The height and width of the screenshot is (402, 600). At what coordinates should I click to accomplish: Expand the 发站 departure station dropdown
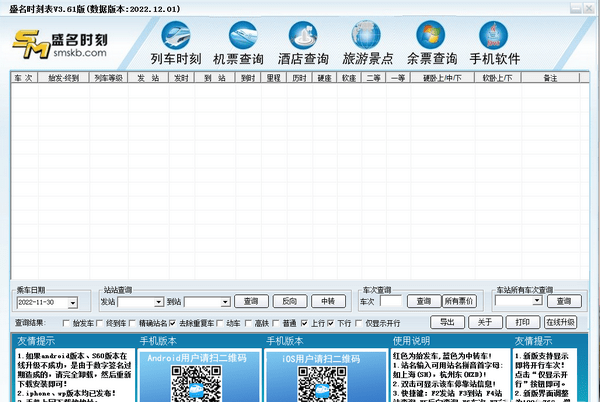pos(157,301)
